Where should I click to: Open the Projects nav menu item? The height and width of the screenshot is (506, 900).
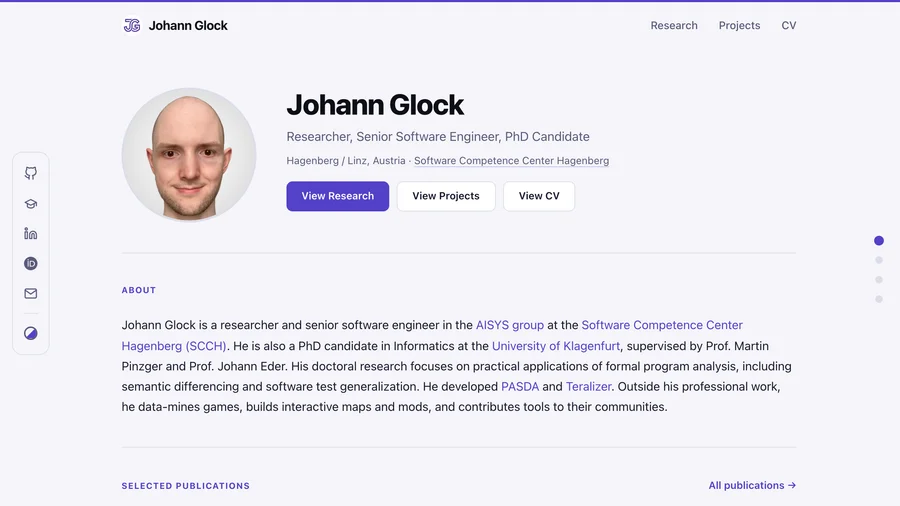pos(739,25)
